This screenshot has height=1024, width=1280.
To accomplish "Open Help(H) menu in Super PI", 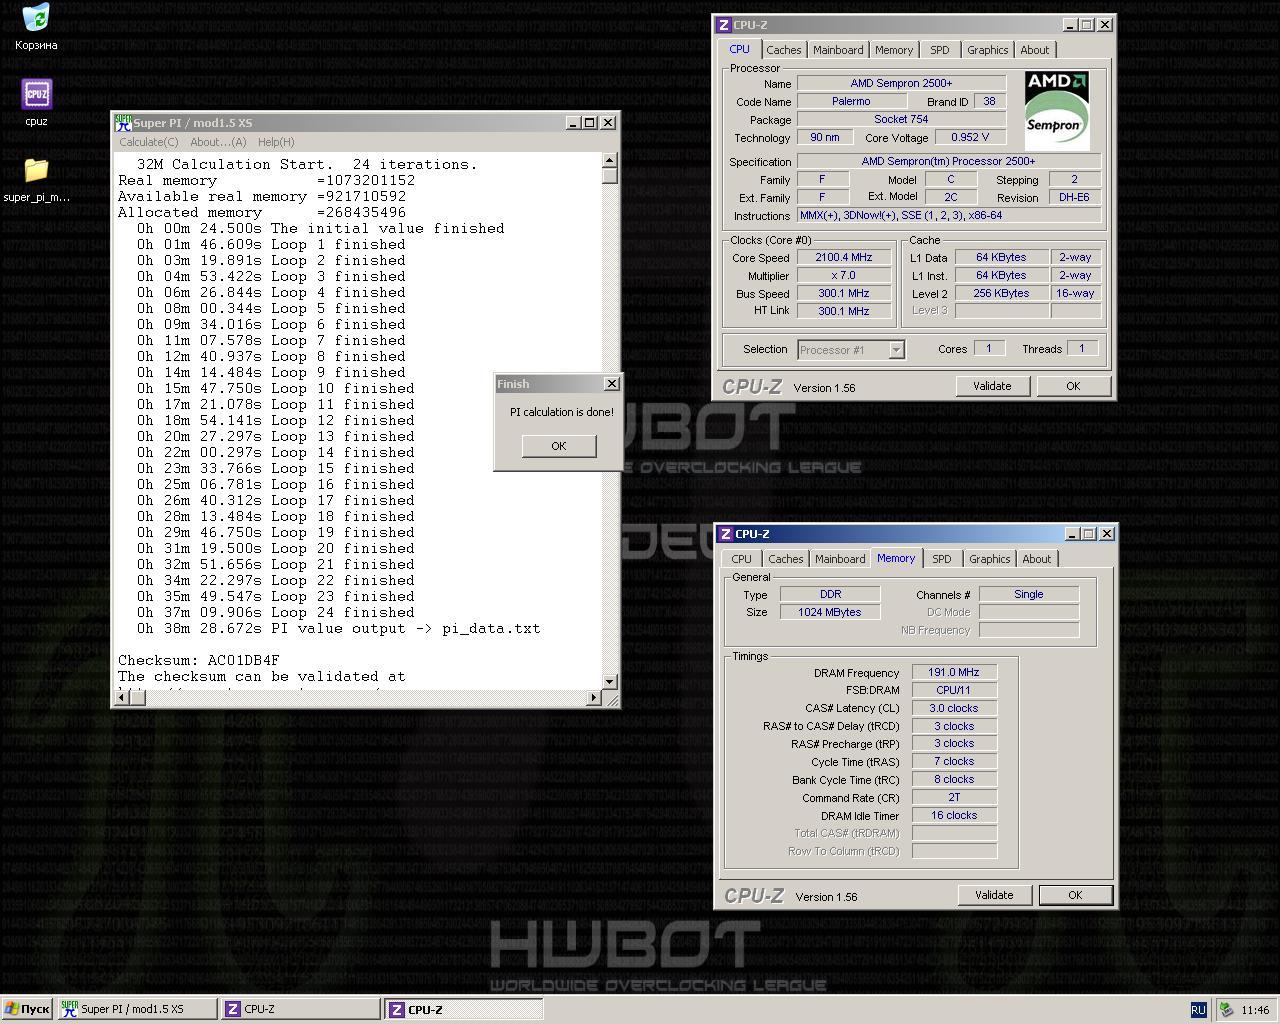I will 276,142.
